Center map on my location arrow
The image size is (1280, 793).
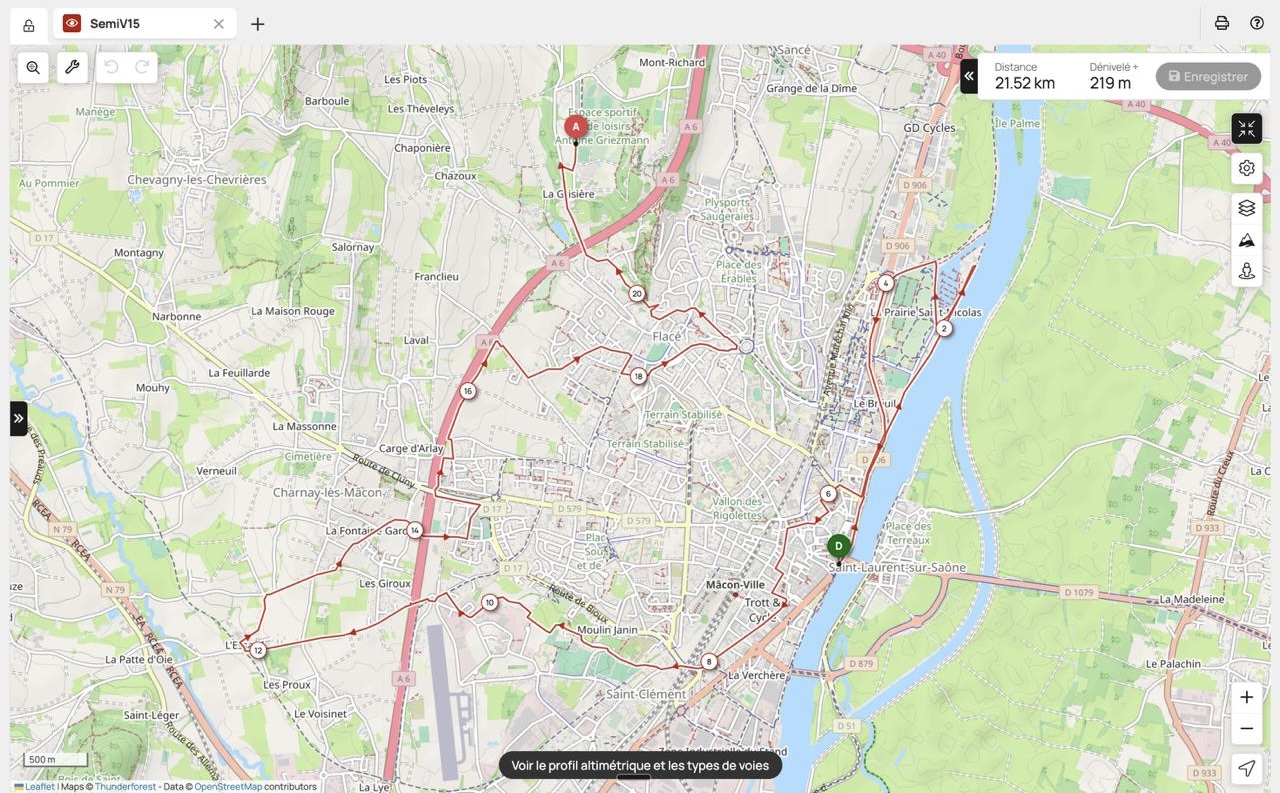(x=1246, y=768)
